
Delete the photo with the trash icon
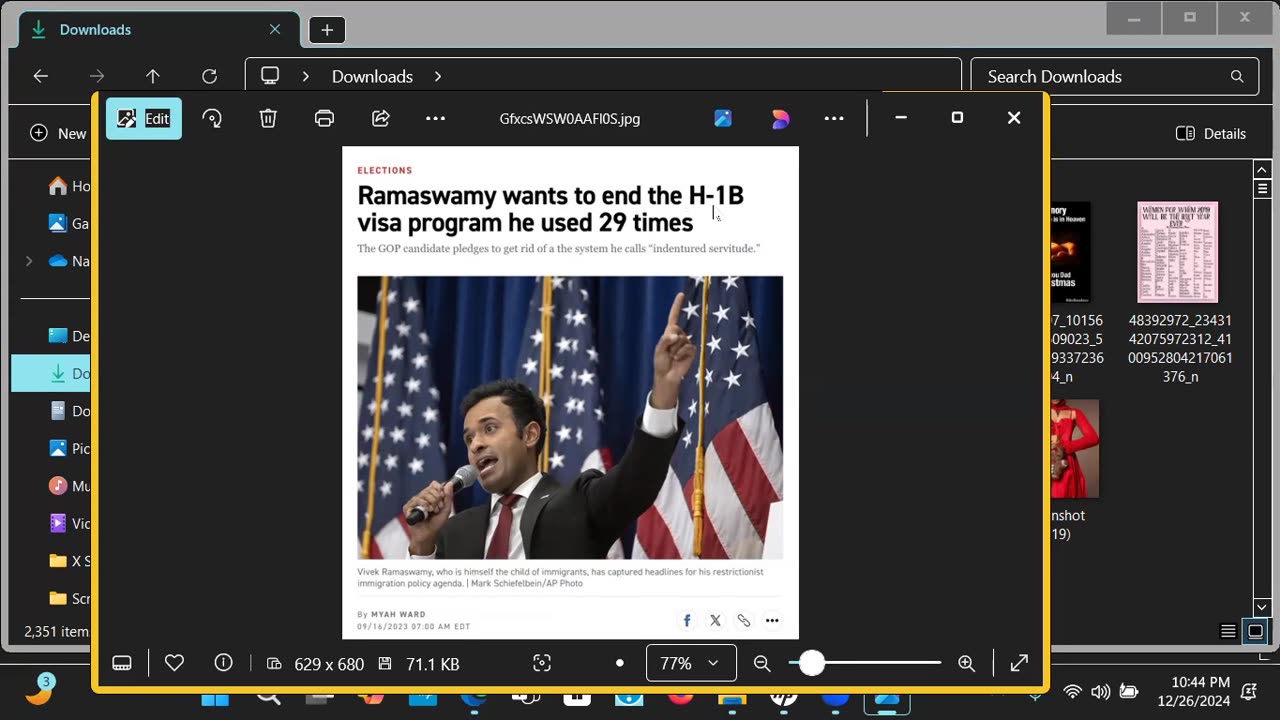pos(268,118)
